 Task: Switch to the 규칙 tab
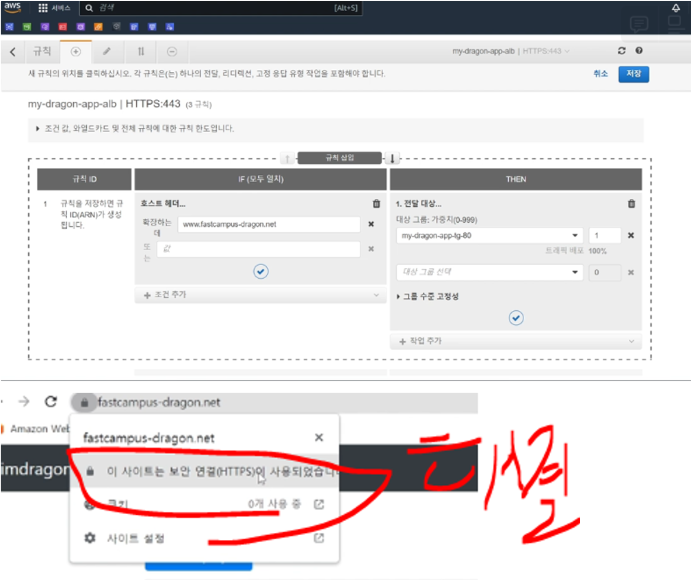click(42, 52)
